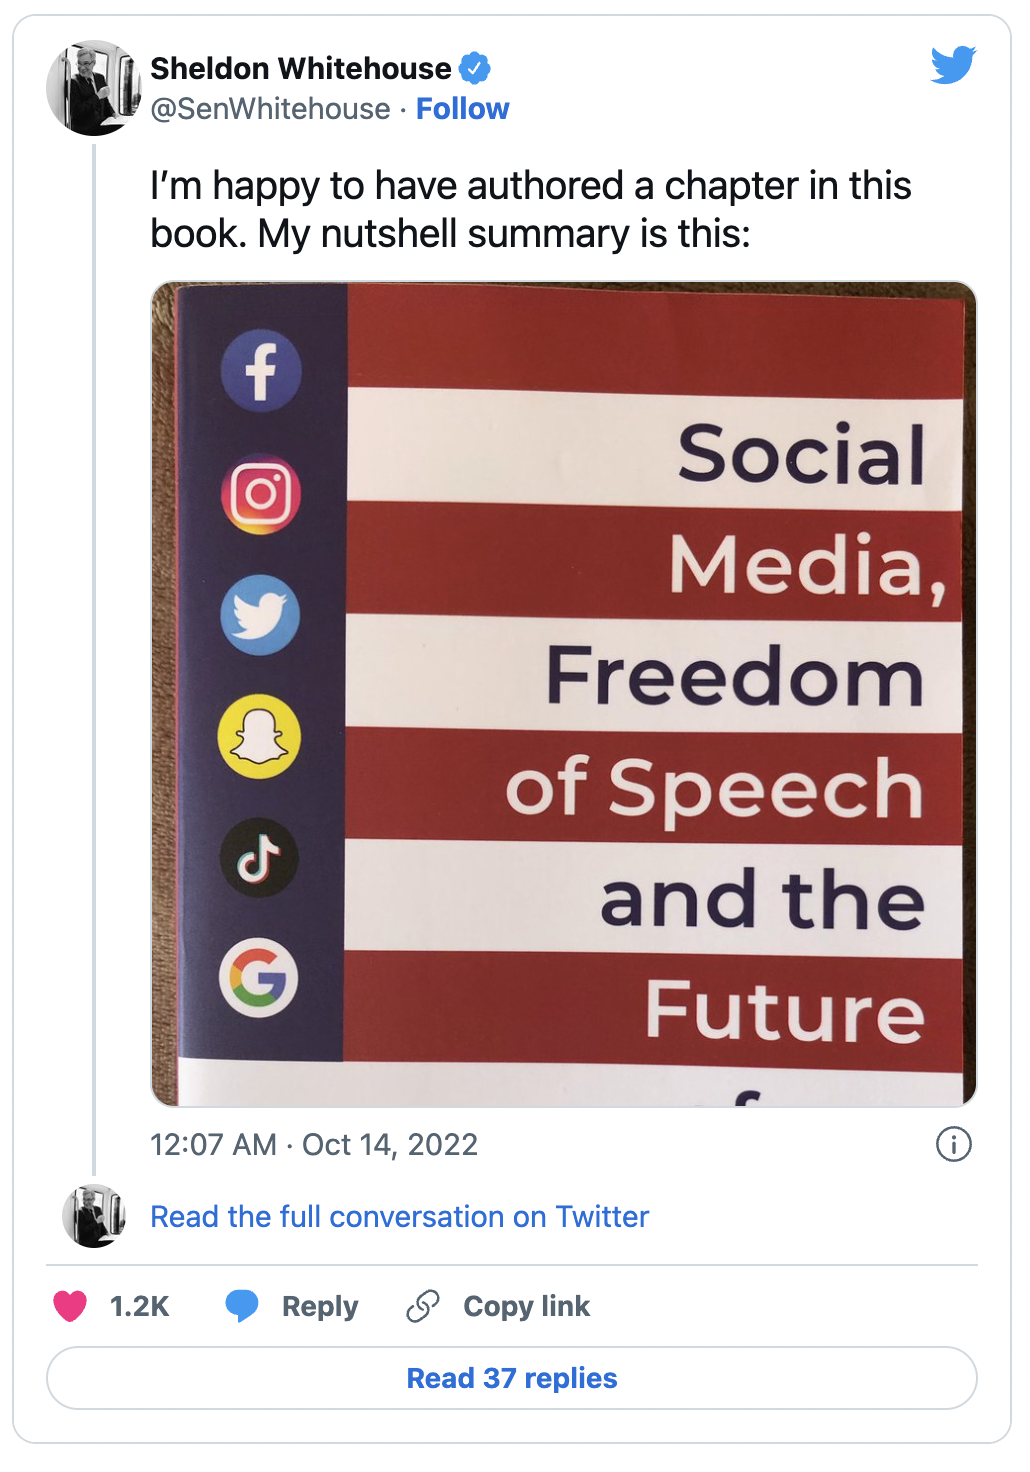Click the 12:07 AM Oct 14, 2022 timestamp
Image resolution: width=1030 pixels, height=1472 pixels.
[x=314, y=1144]
